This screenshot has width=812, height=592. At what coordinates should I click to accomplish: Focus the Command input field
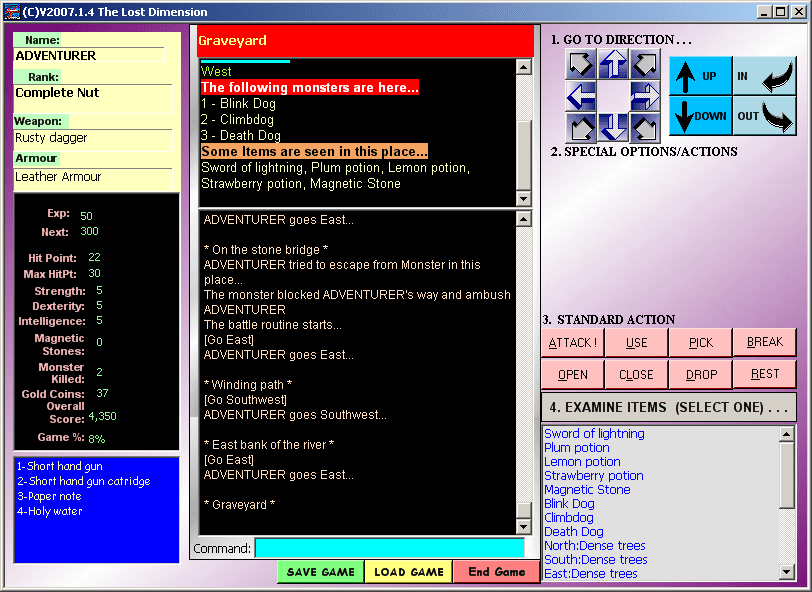pos(389,548)
